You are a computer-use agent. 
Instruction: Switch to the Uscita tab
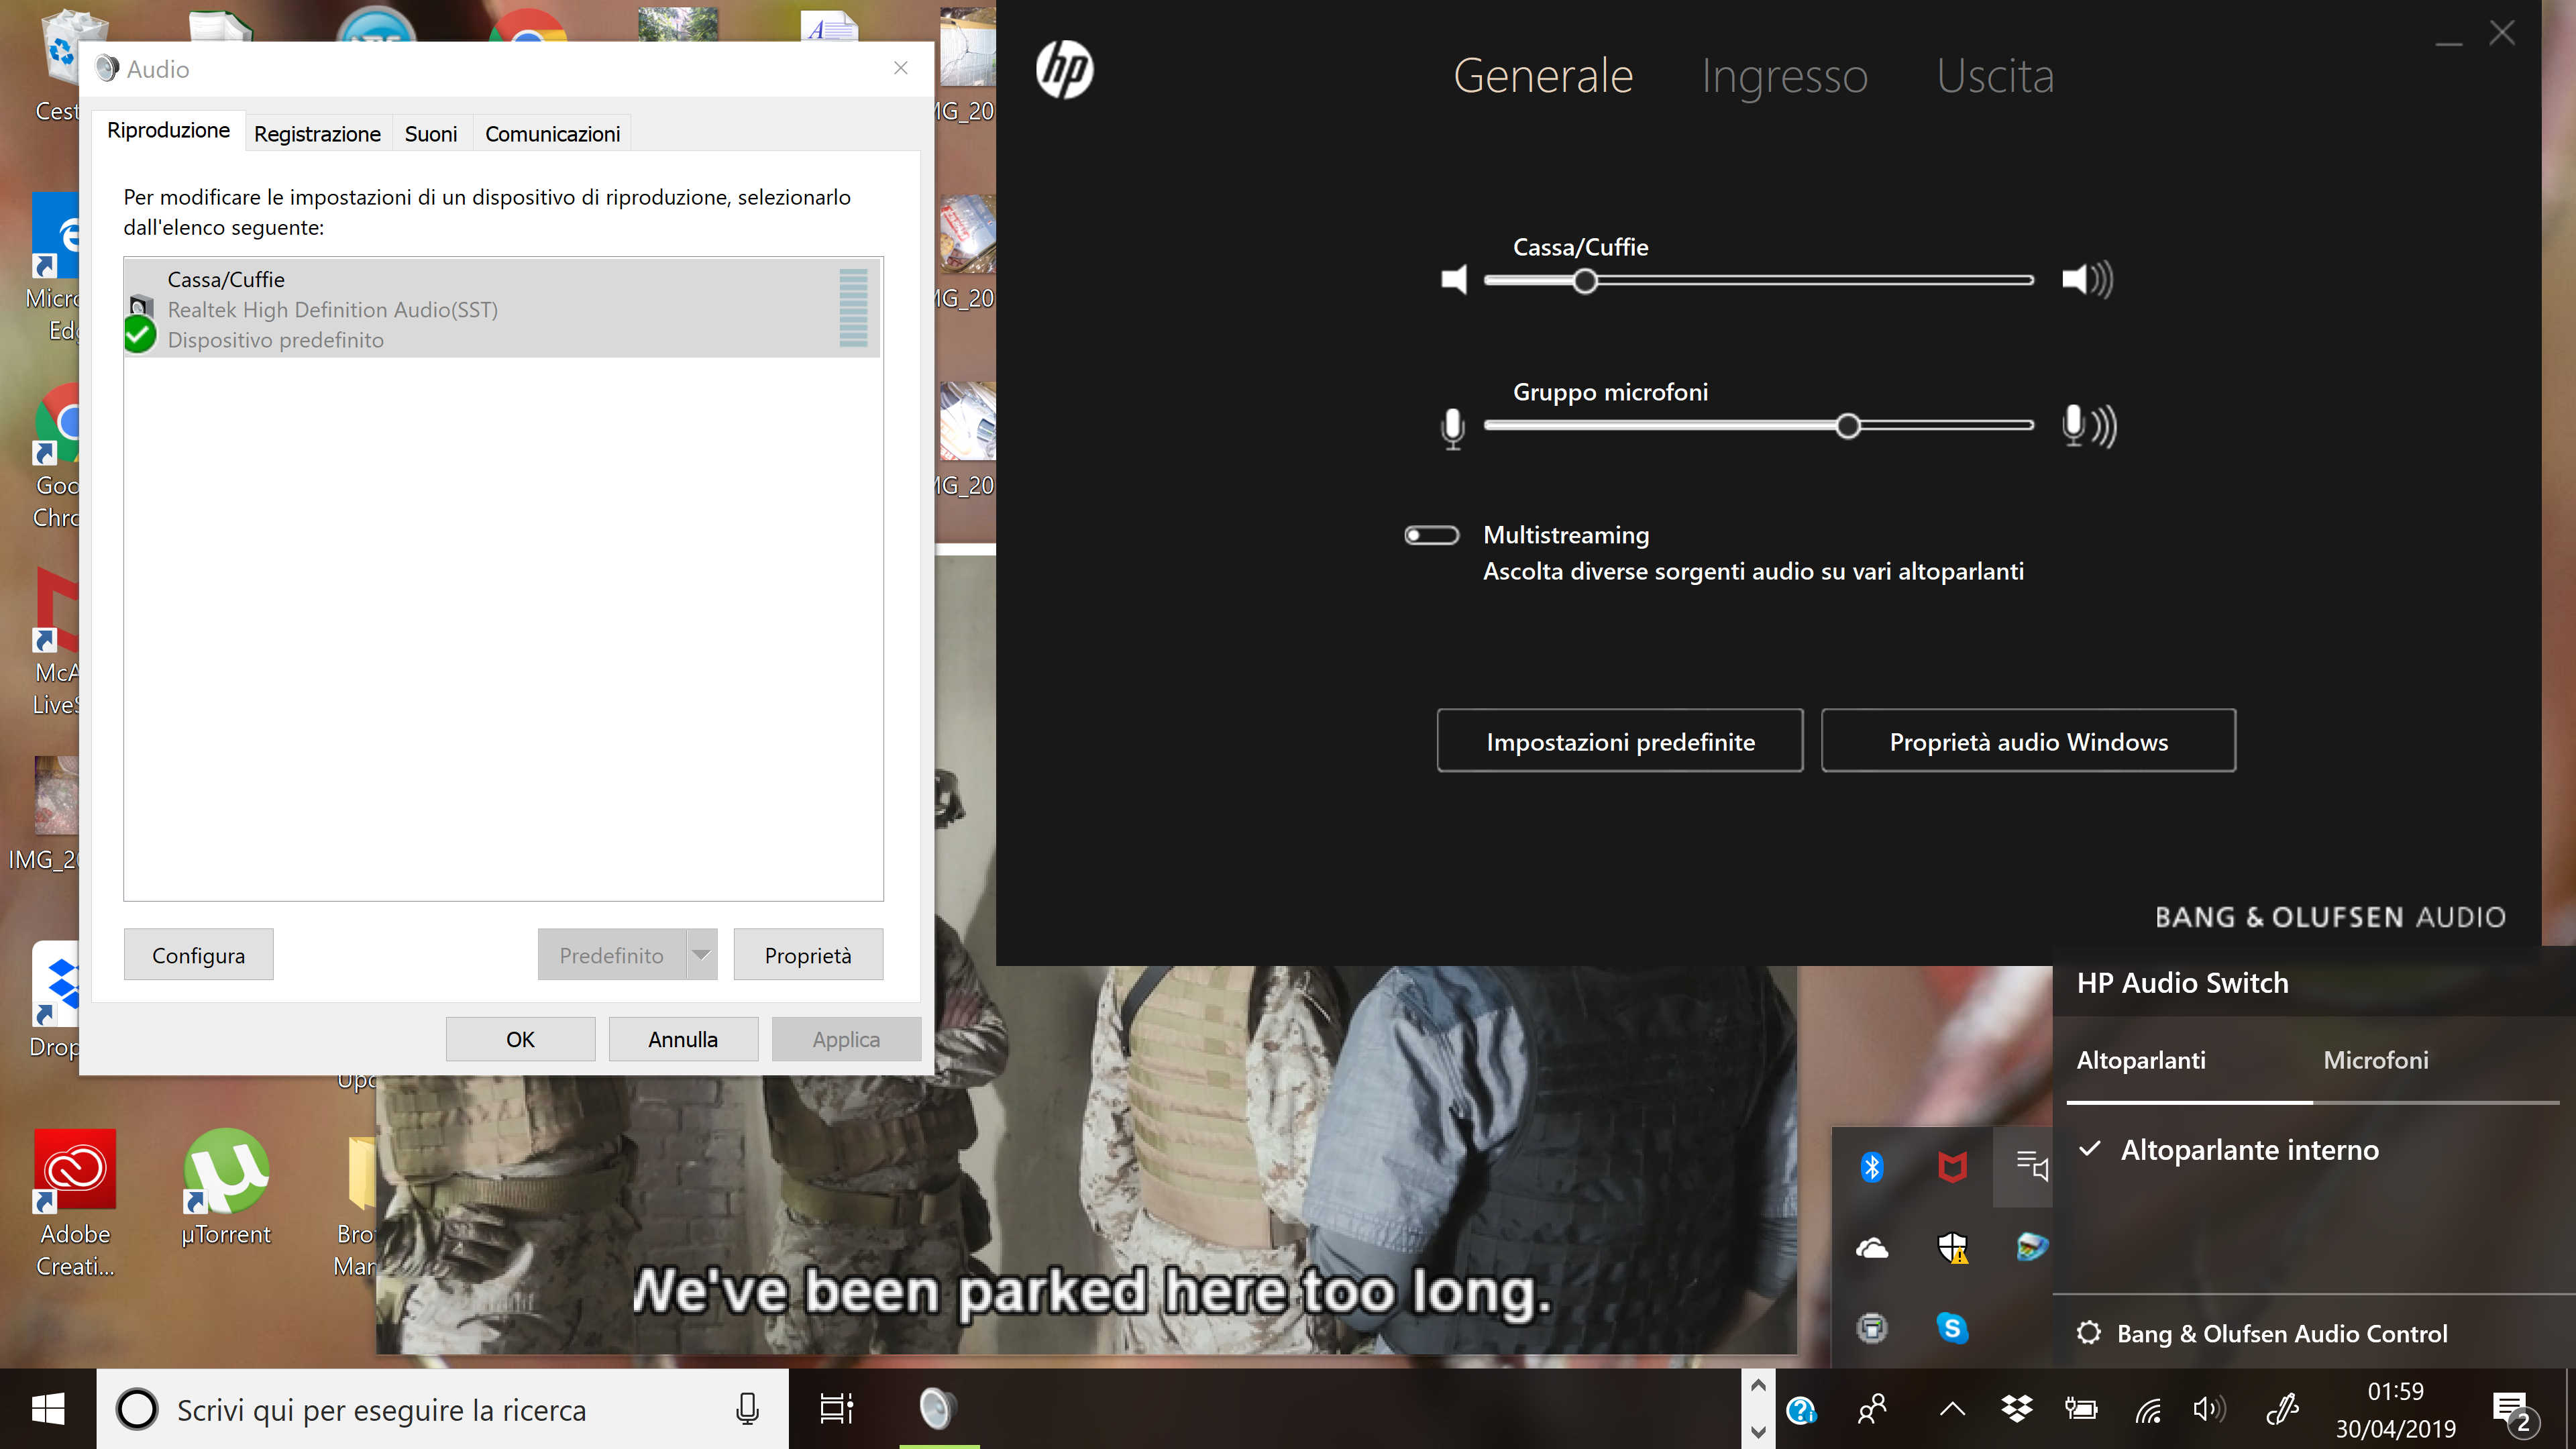(x=1994, y=76)
